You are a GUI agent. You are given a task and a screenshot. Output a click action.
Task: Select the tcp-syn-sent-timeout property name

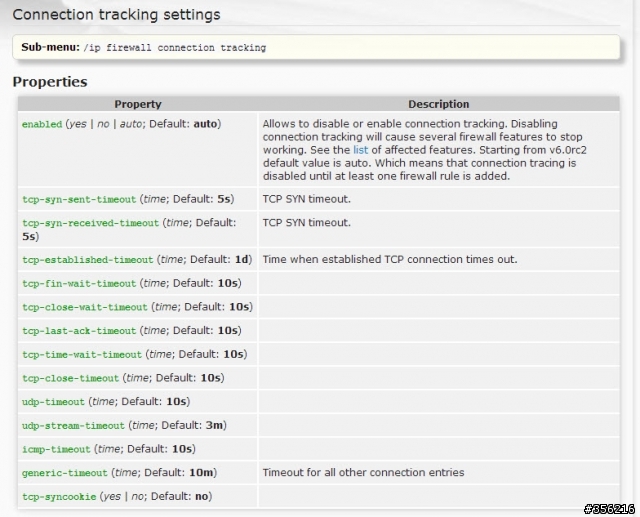79,200
